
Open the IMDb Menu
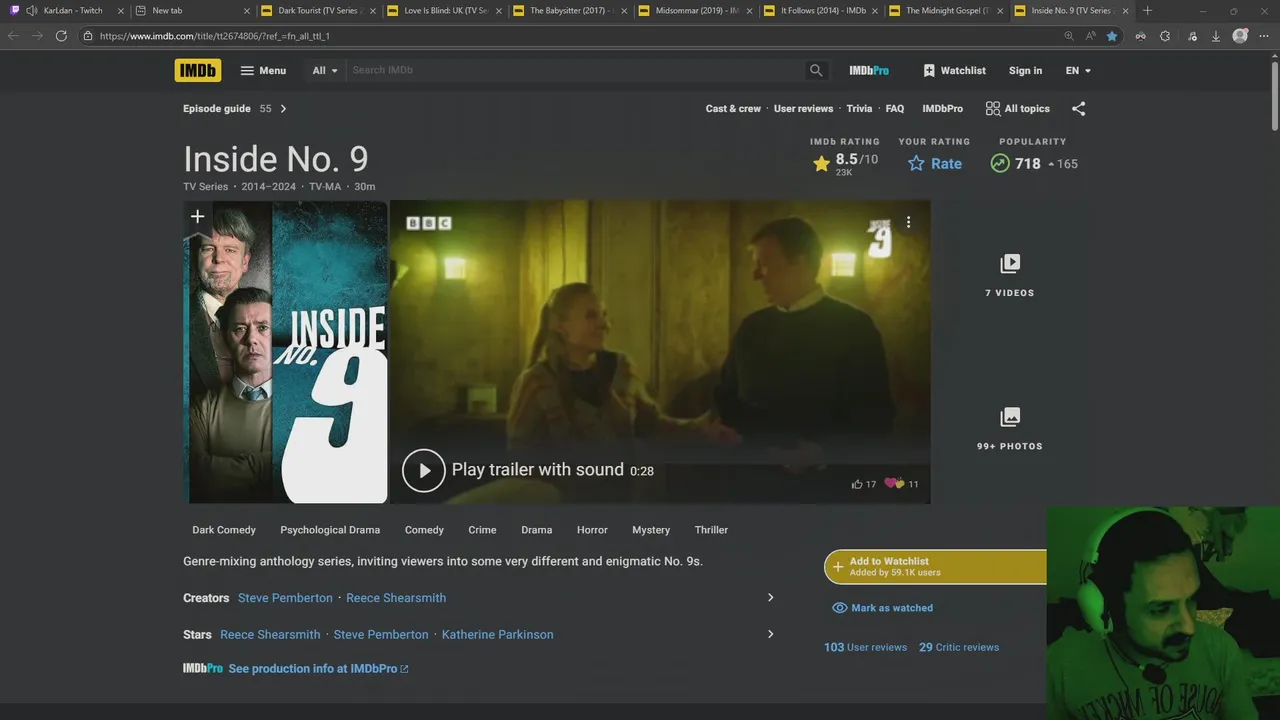coord(263,70)
